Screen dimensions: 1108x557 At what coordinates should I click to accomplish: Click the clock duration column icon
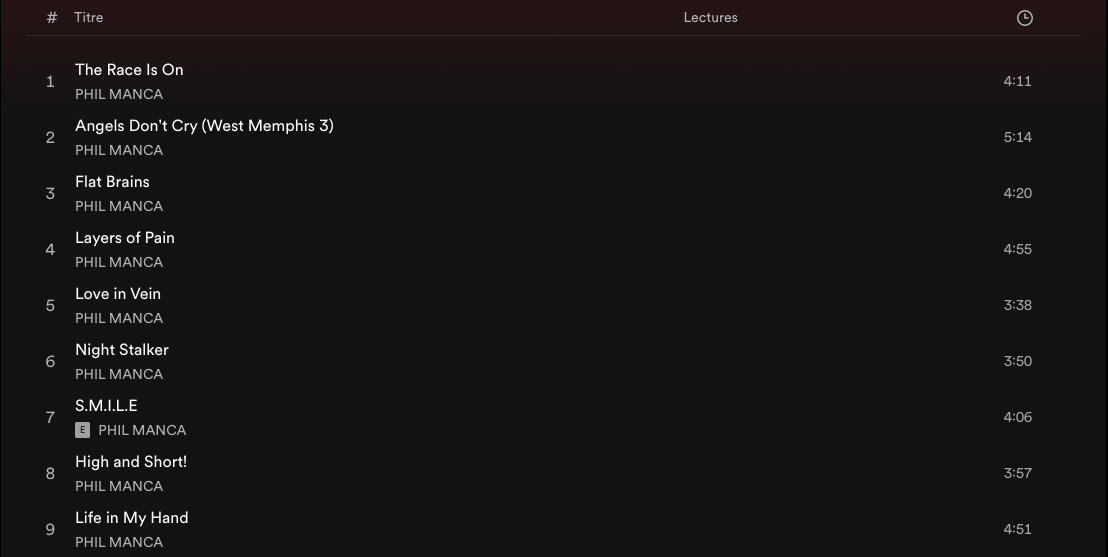tap(1024, 18)
